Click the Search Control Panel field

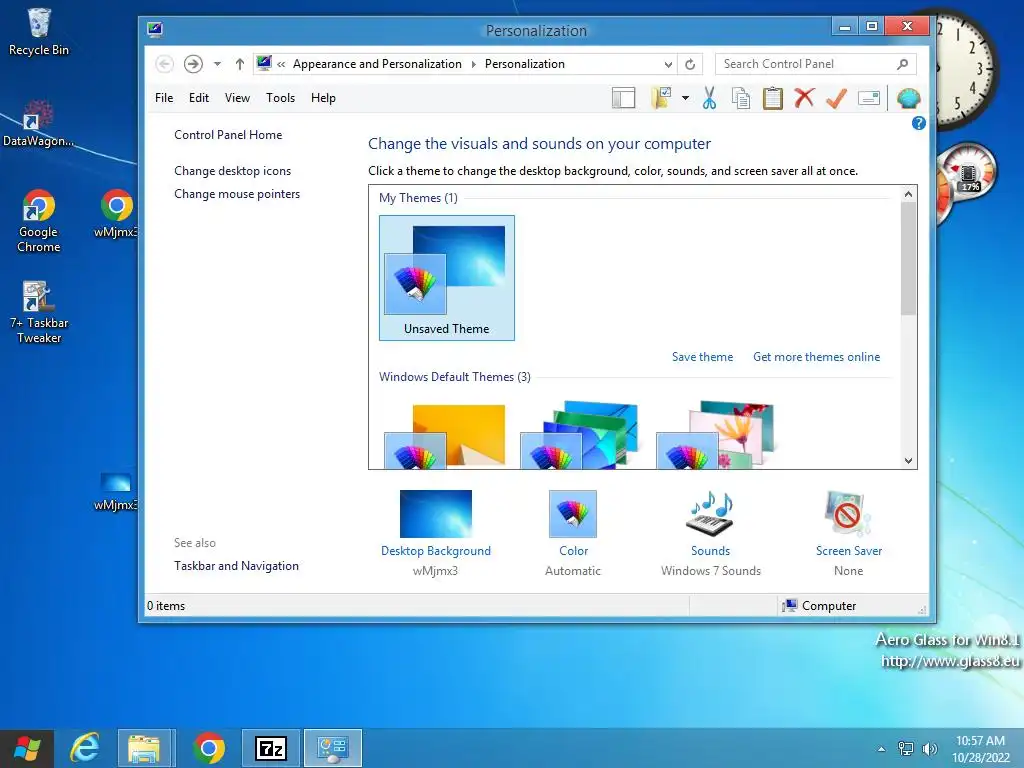coord(816,64)
